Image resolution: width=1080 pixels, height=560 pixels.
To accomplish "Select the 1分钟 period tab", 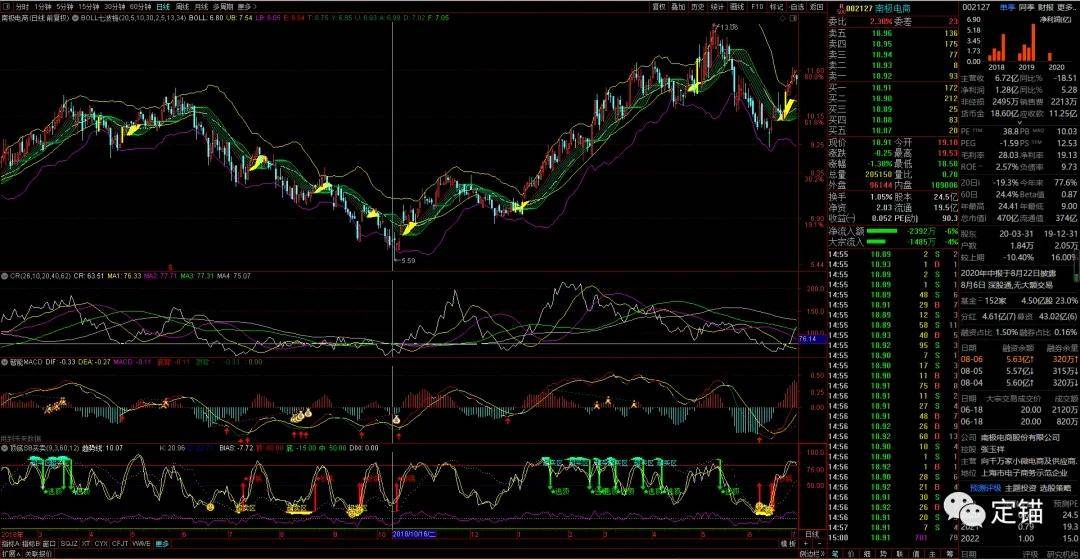I will pyautogui.click(x=43, y=6).
